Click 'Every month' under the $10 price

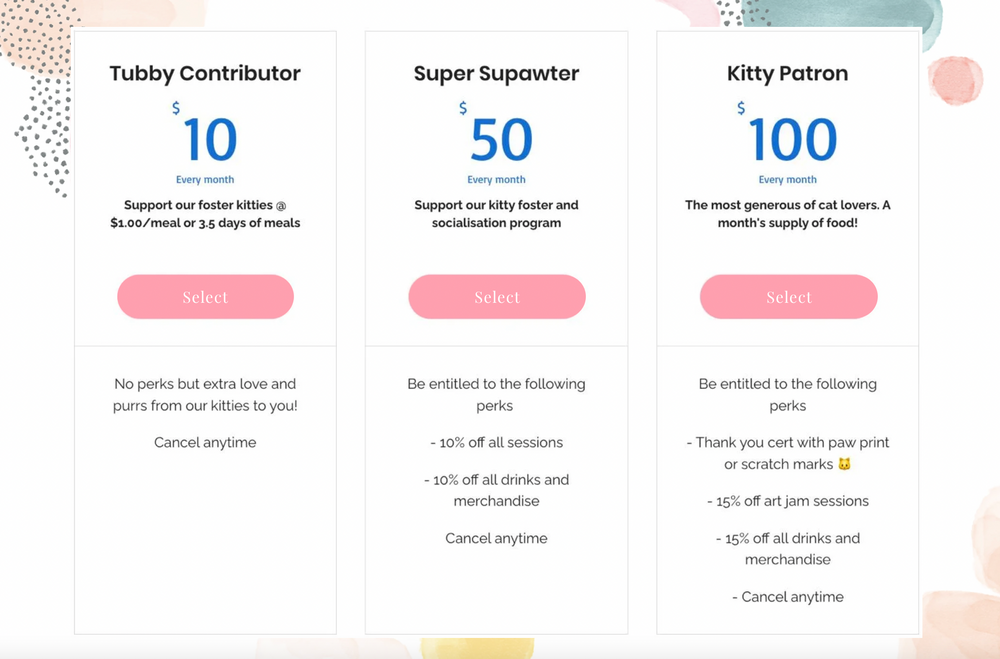pyautogui.click(x=205, y=178)
